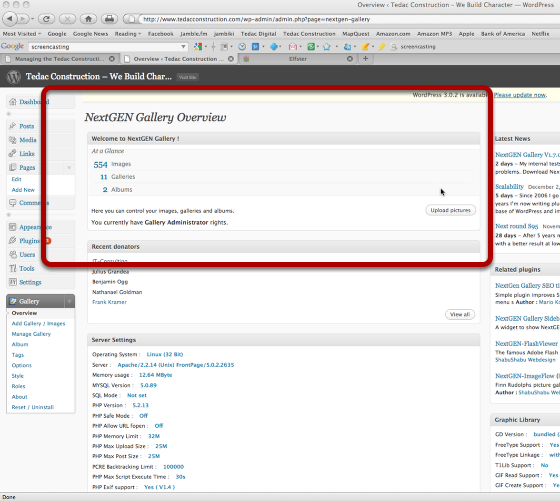Go to the browser Home icon

[x=88, y=19]
